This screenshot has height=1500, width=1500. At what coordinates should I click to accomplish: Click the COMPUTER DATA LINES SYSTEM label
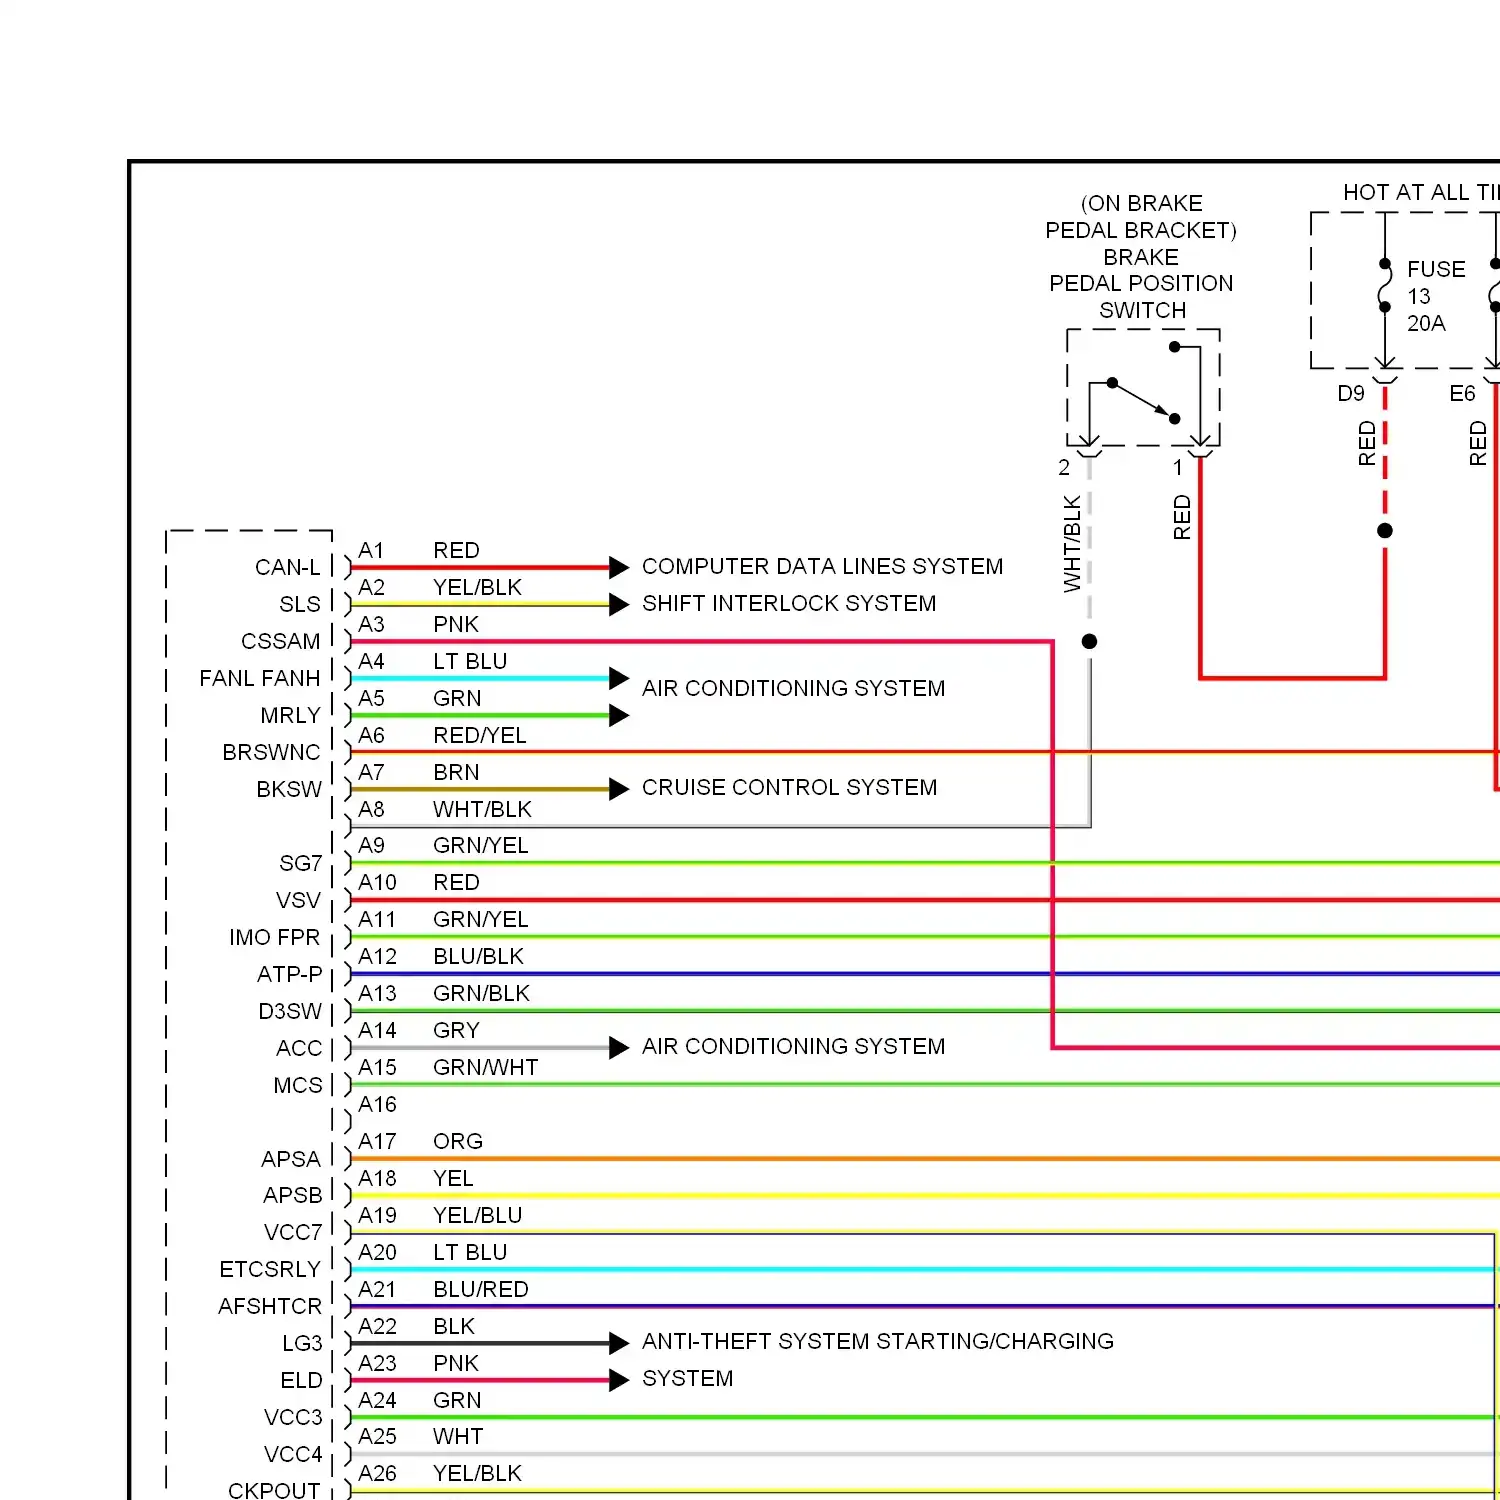point(822,567)
